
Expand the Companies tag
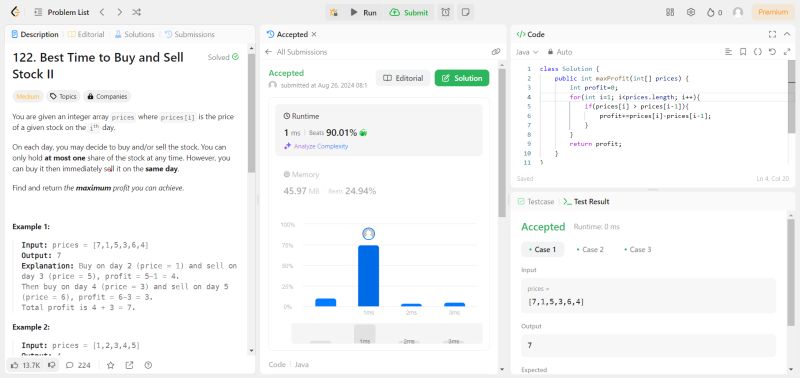tap(107, 96)
